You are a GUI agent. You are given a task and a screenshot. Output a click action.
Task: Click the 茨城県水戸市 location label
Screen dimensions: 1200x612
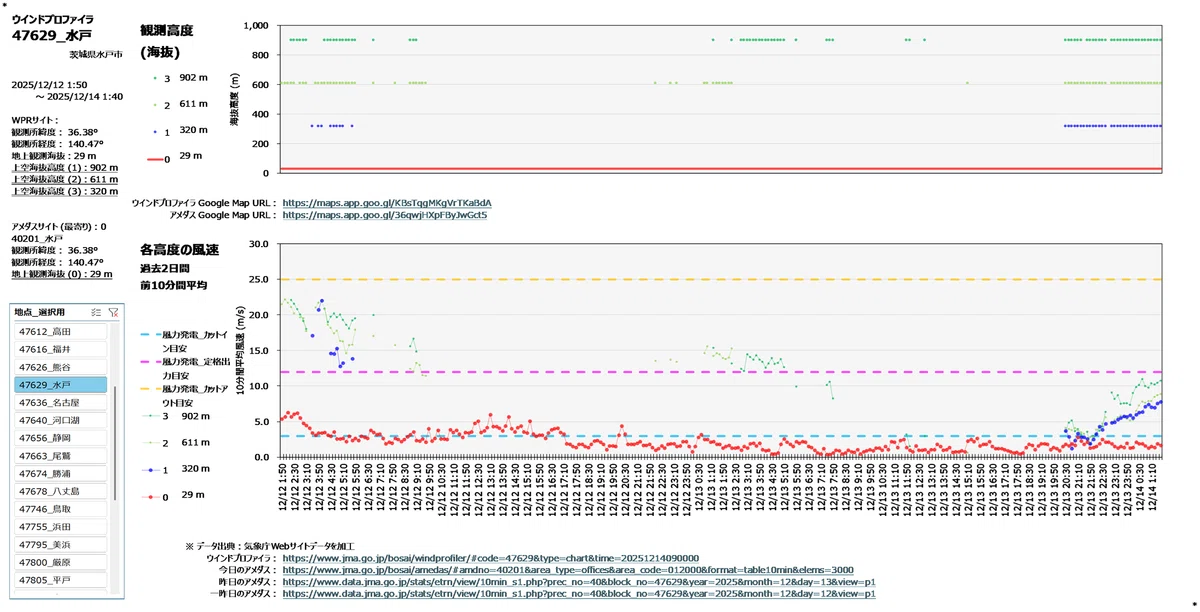97,55
